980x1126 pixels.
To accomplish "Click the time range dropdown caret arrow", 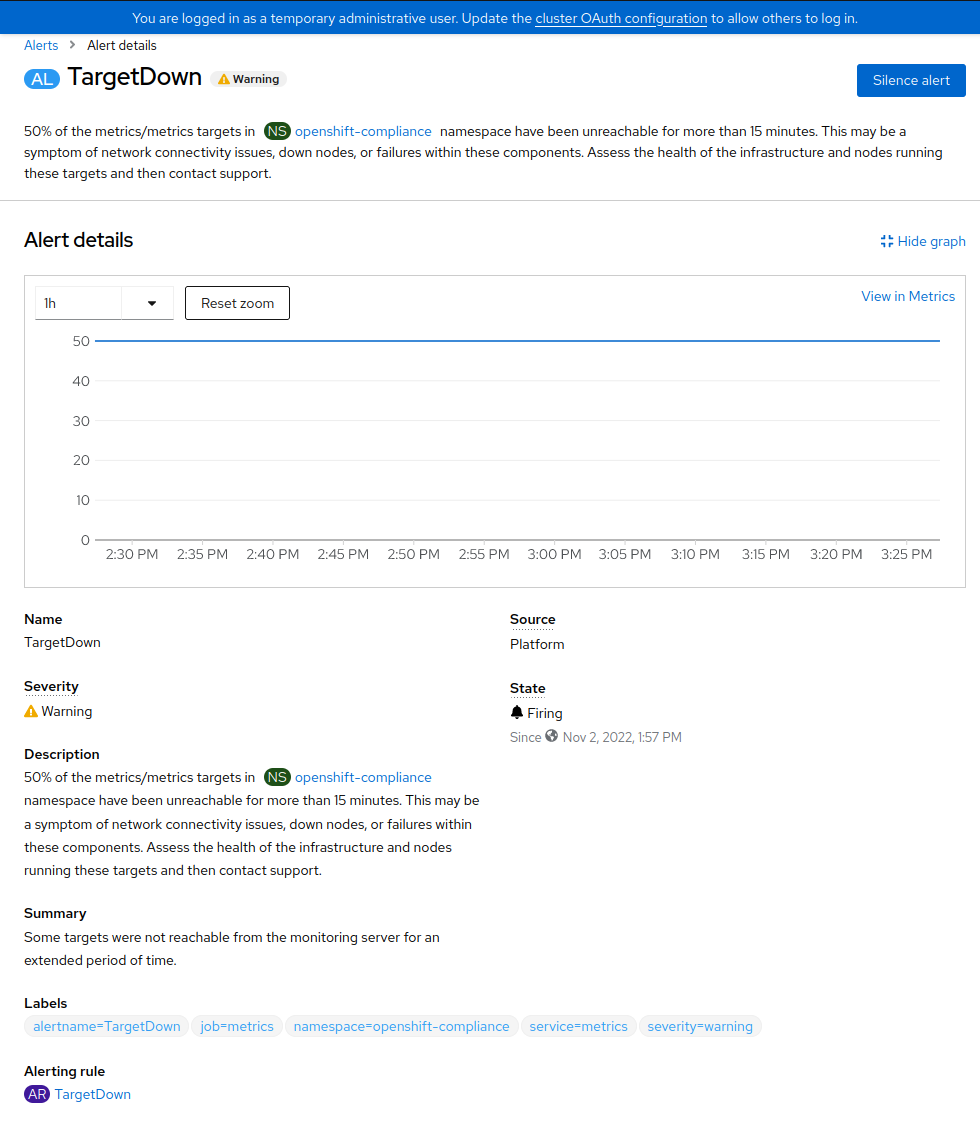I will coord(152,303).
